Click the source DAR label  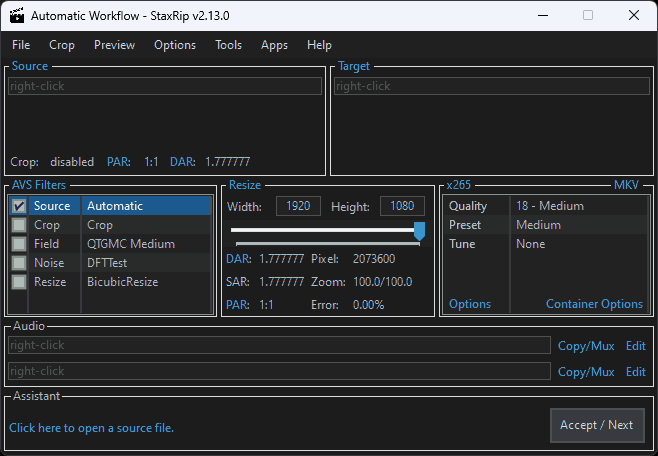(x=183, y=162)
